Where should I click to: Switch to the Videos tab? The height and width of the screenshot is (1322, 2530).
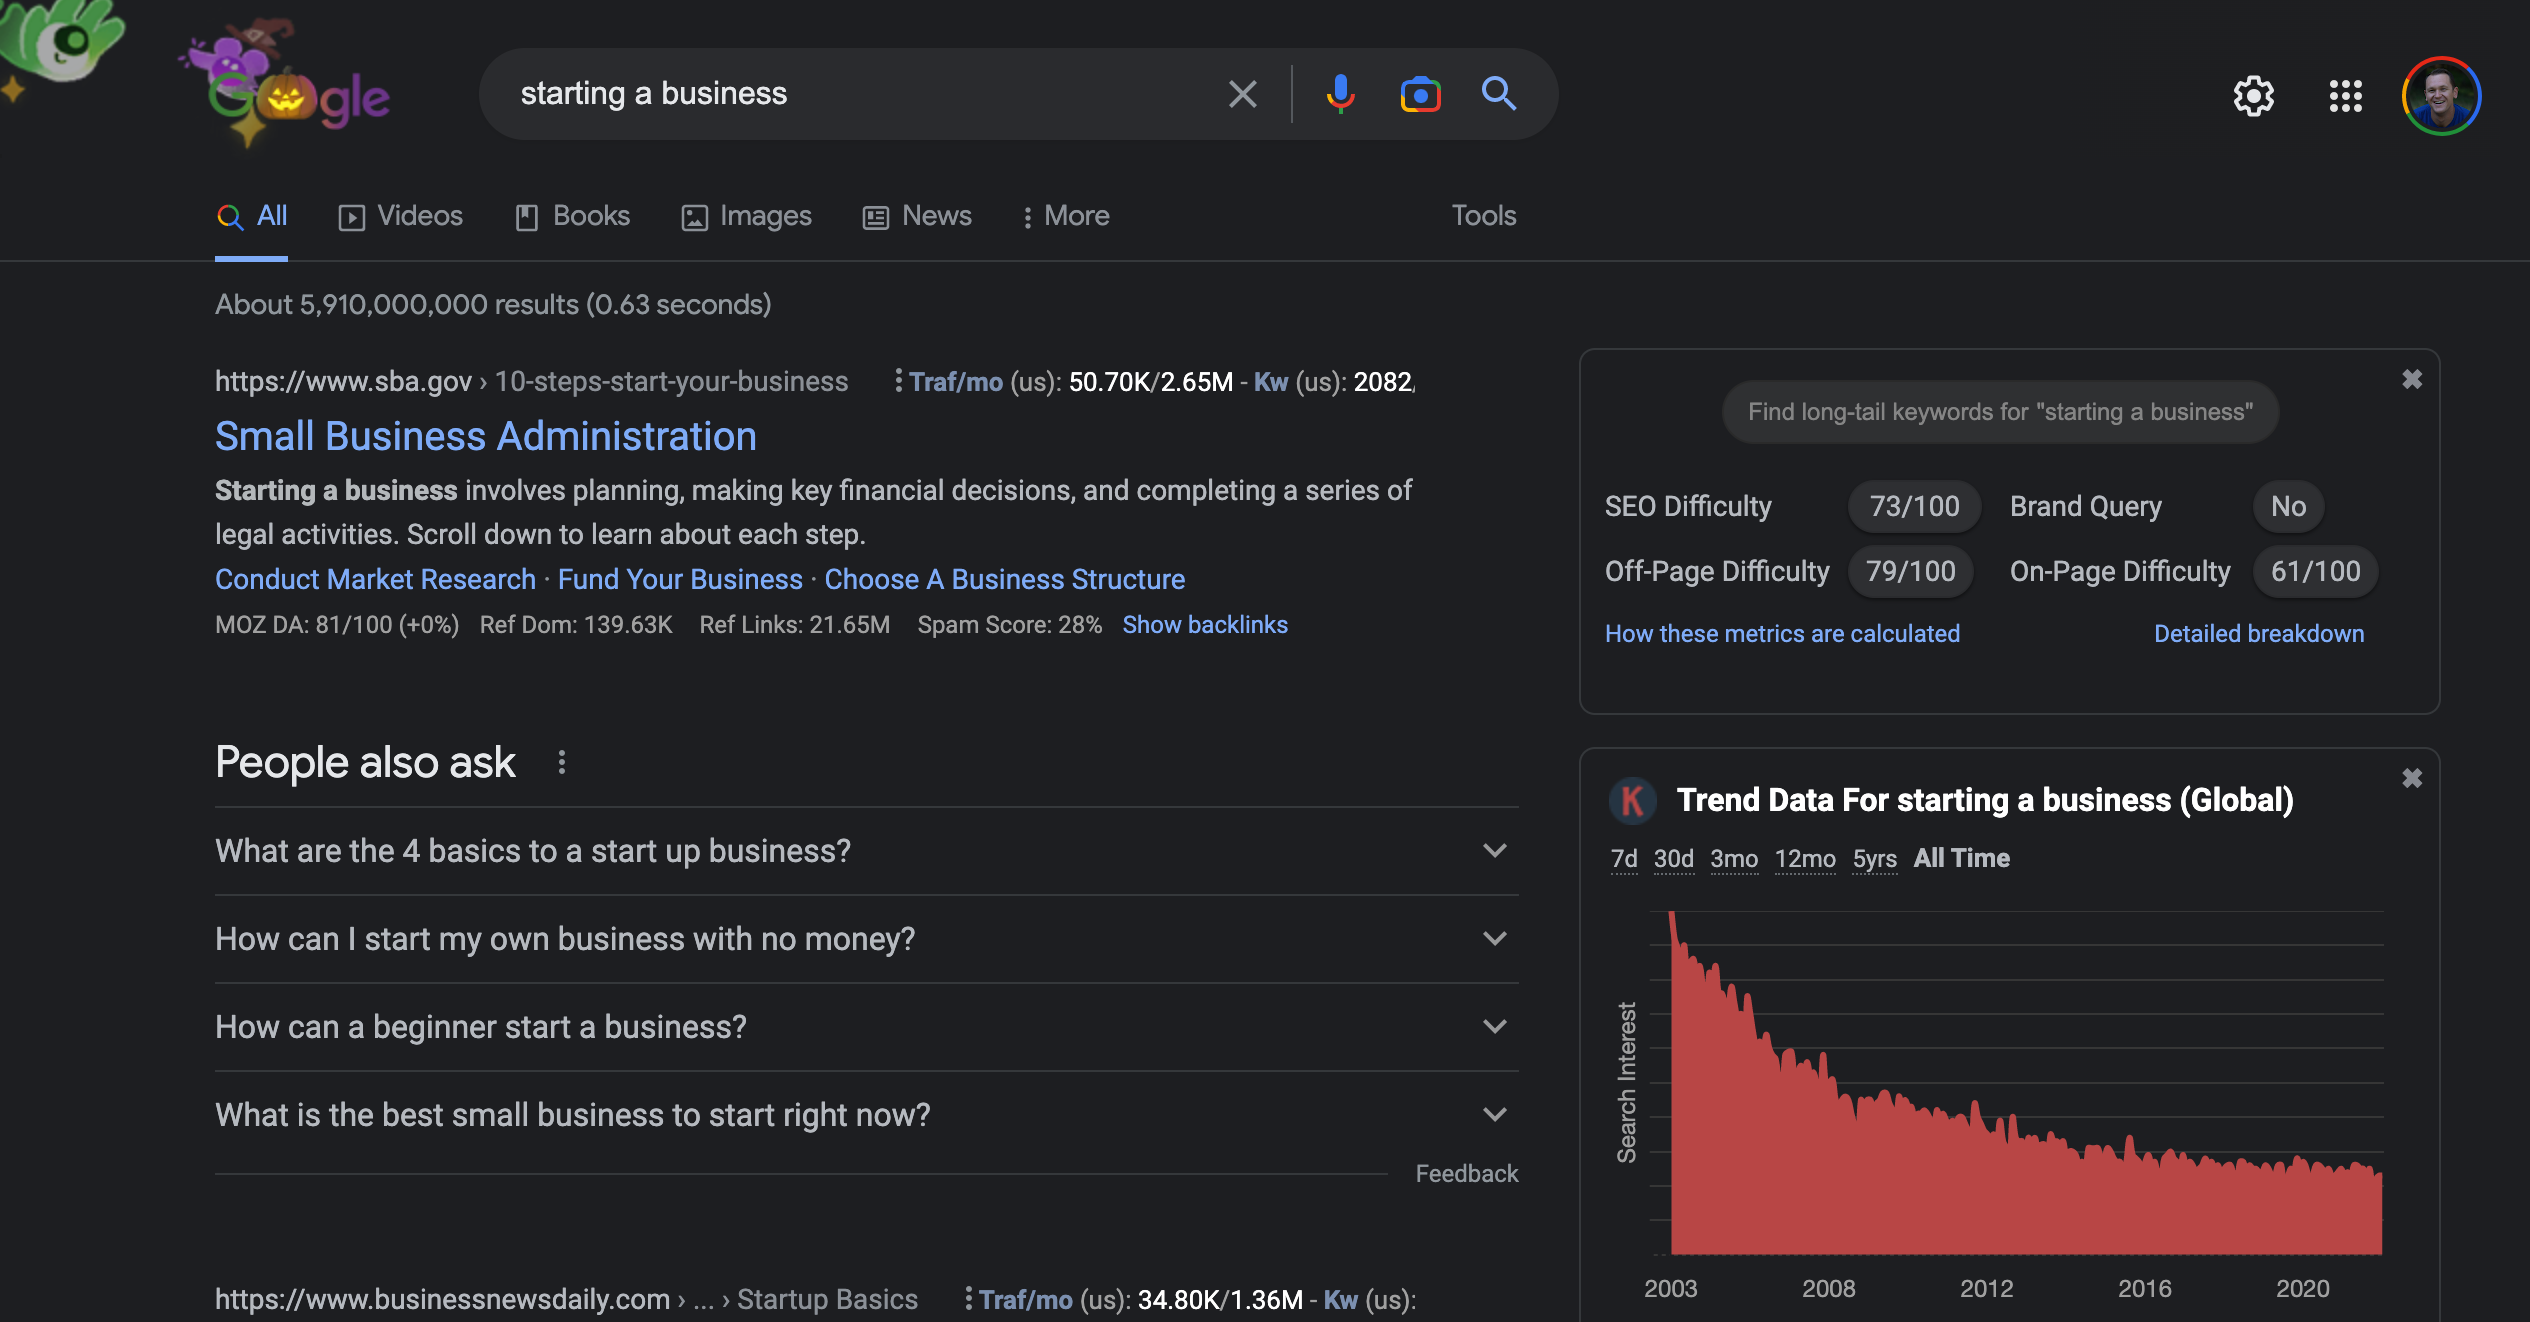coord(400,216)
